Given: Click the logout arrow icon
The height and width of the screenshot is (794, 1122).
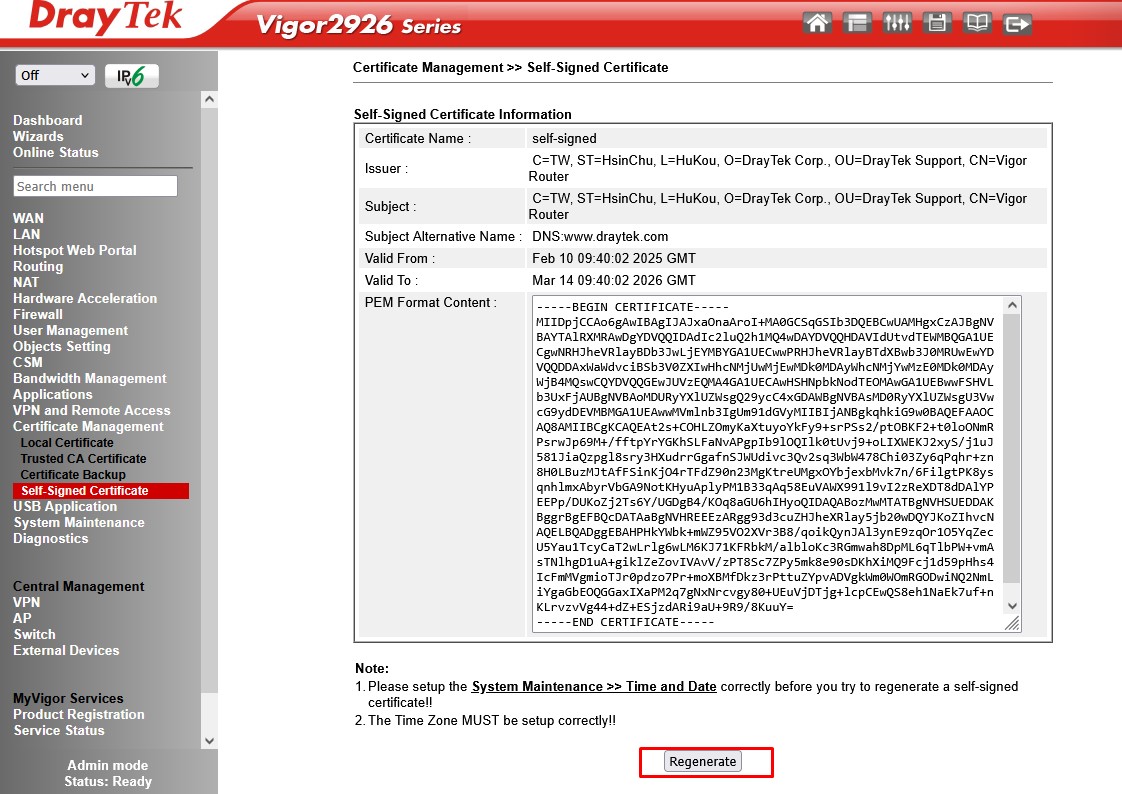Looking at the screenshot, I should [1017, 23].
